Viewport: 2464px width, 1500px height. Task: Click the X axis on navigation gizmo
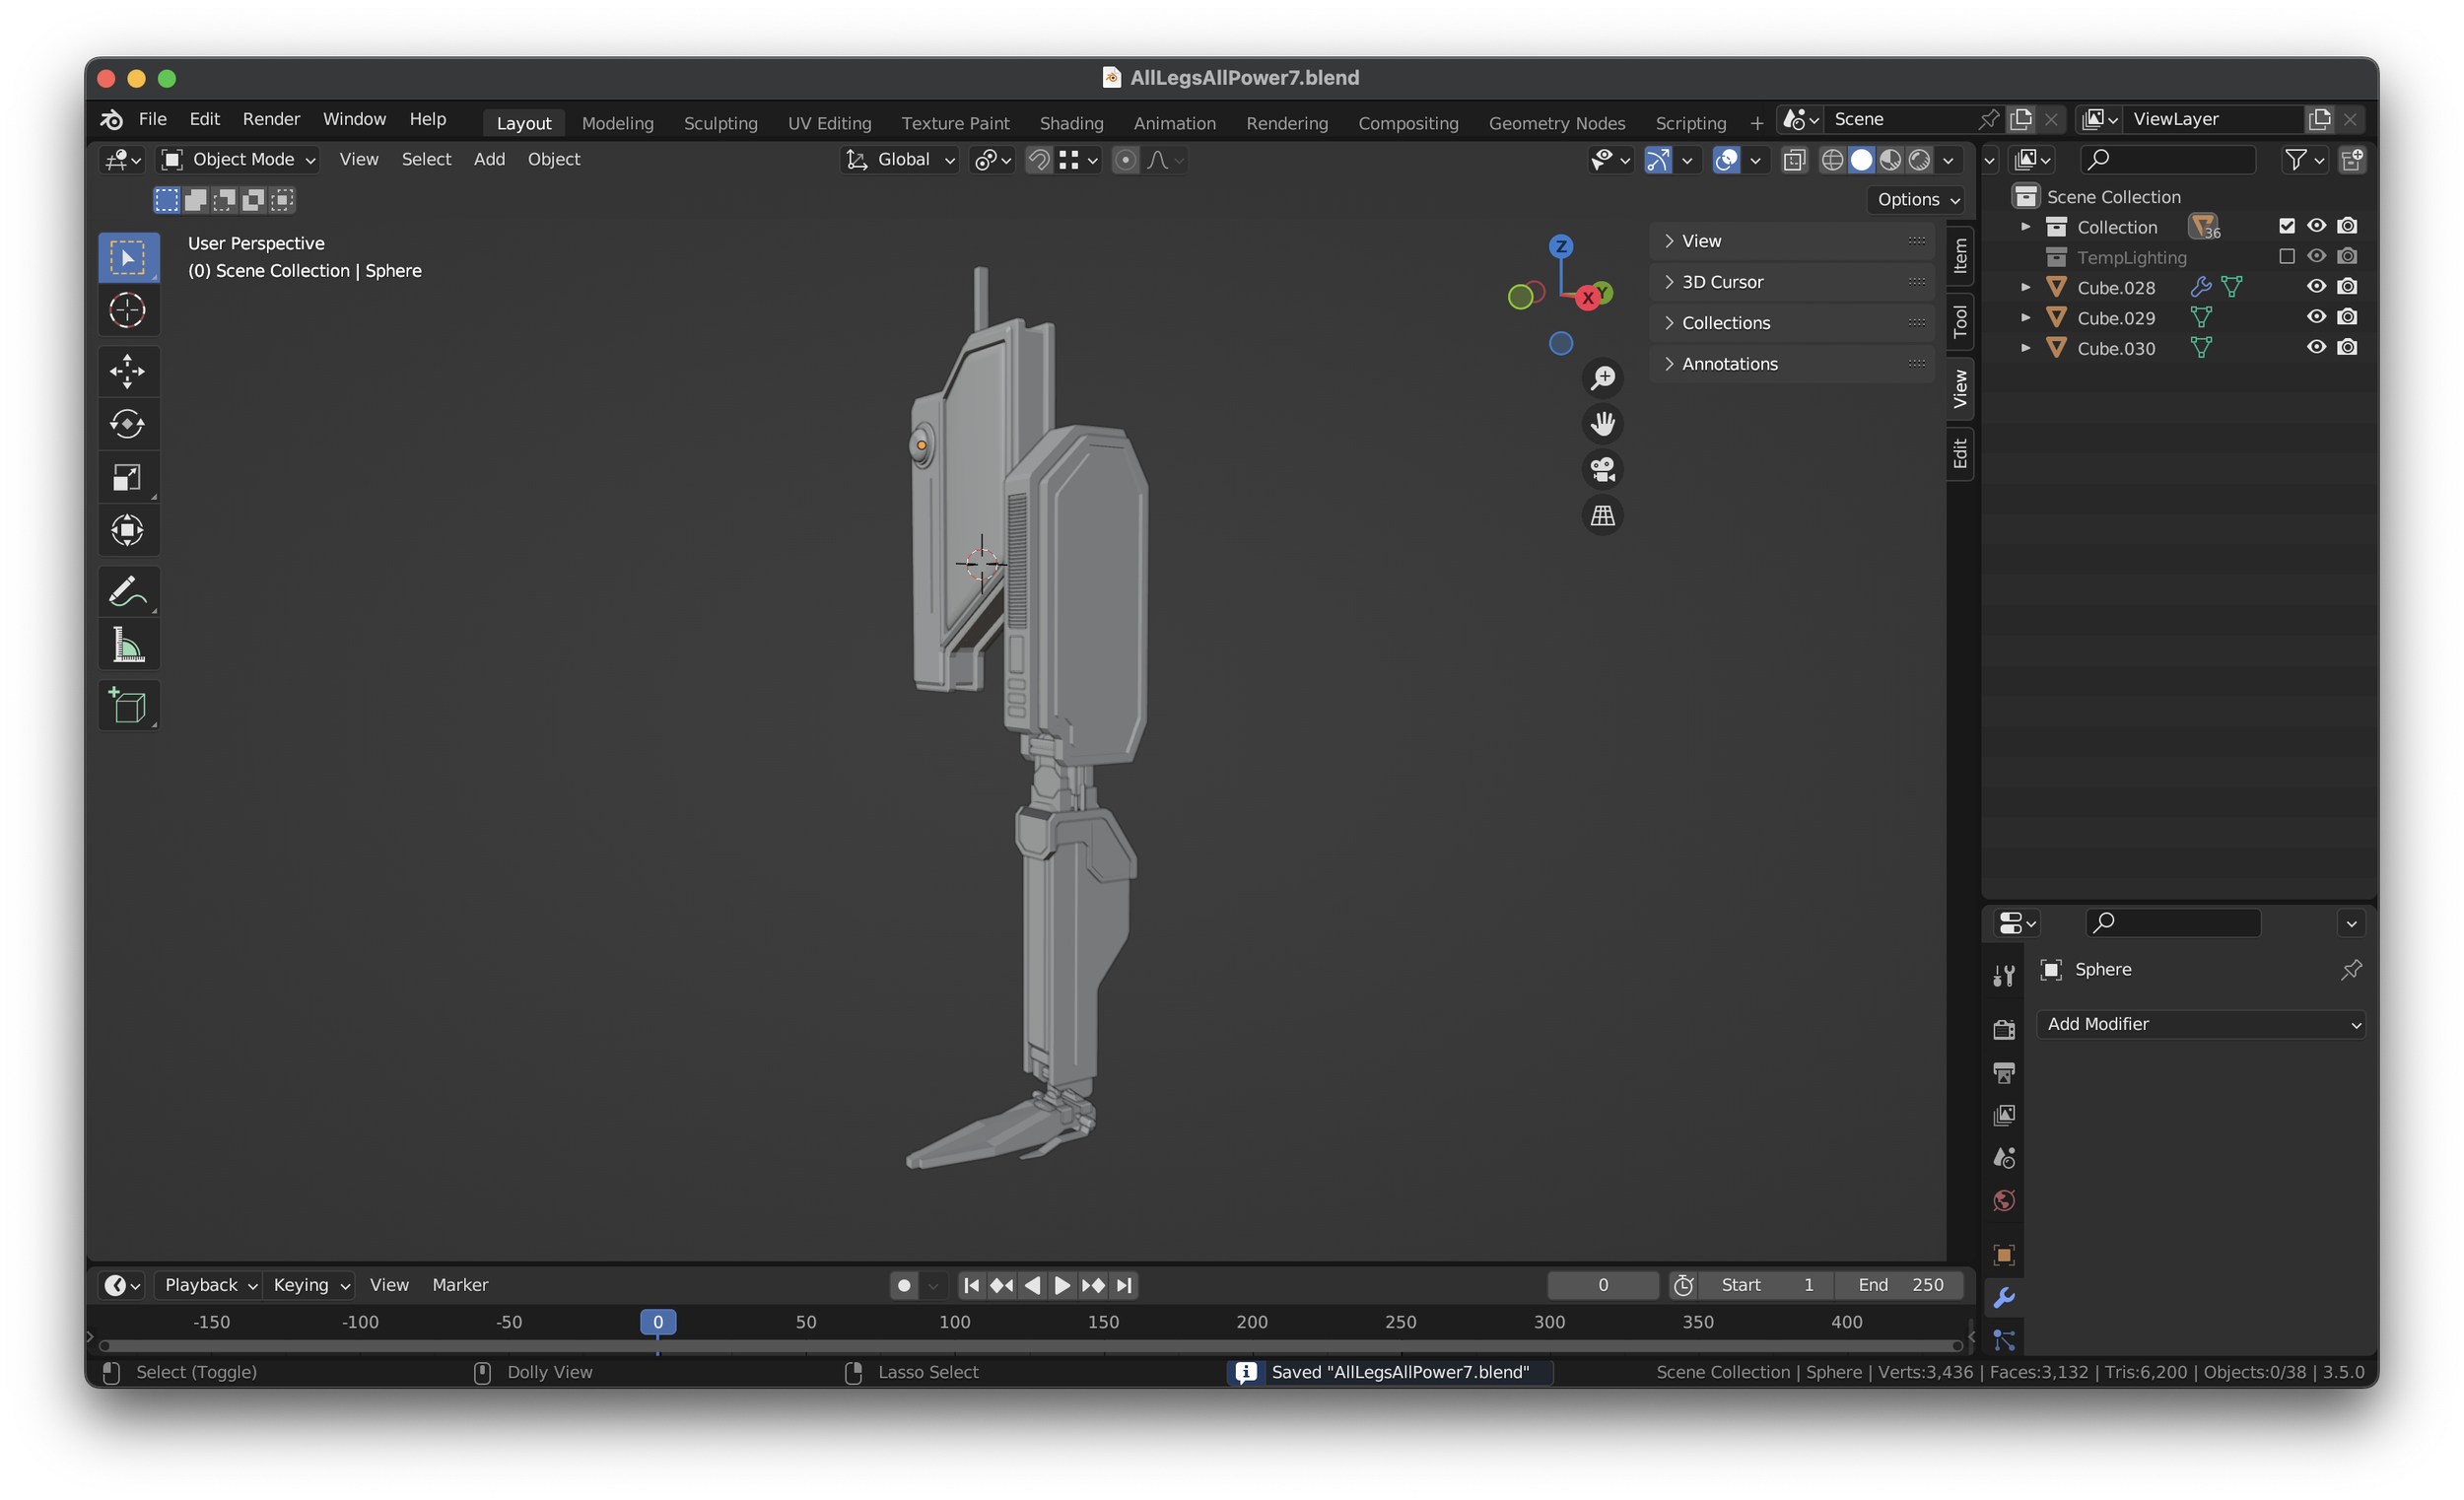(1588, 298)
